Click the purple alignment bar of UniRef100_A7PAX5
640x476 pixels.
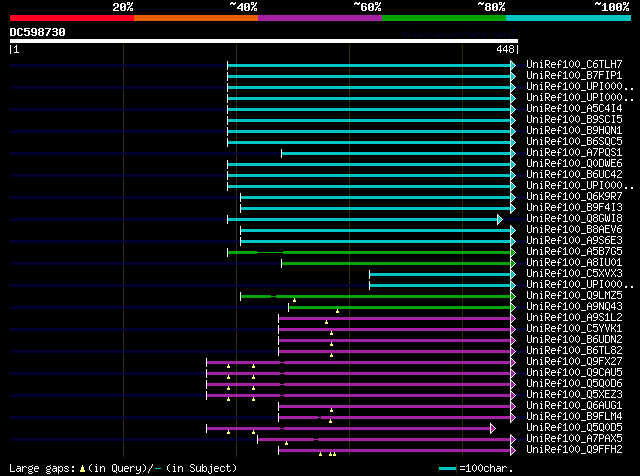[384, 440]
